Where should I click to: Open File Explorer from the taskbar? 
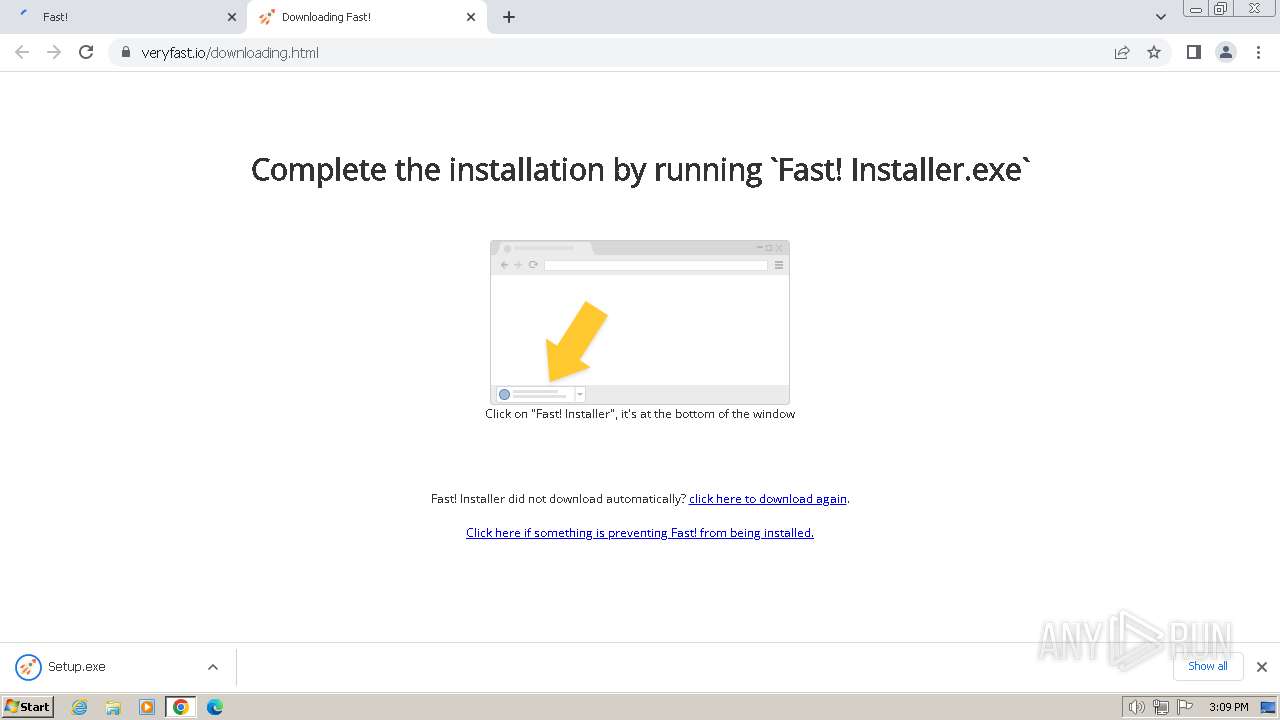(x=113, y=707)
